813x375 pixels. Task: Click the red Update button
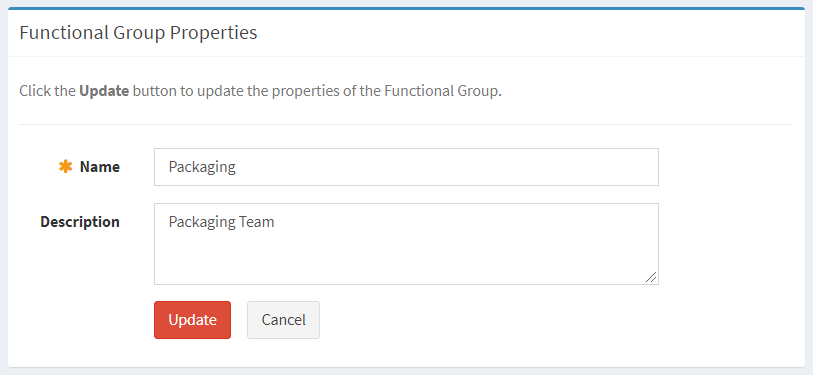(192, 320)
